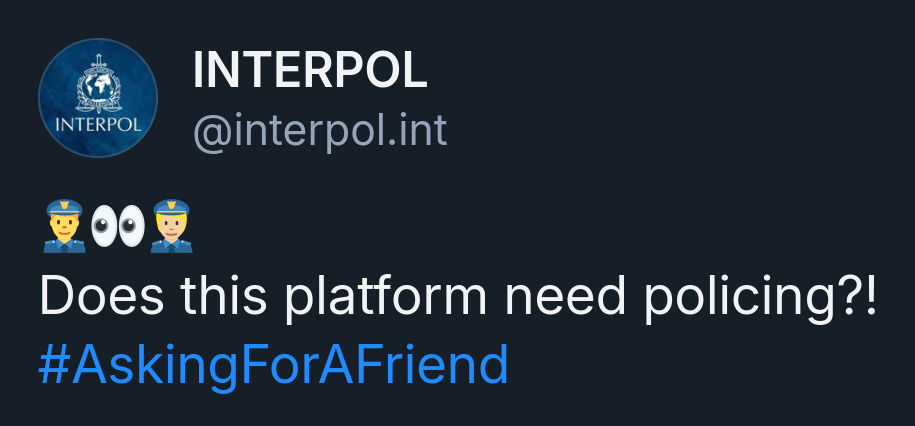Open the INTERPOL display name link
The image size is (915, 426).
point(310,70)
